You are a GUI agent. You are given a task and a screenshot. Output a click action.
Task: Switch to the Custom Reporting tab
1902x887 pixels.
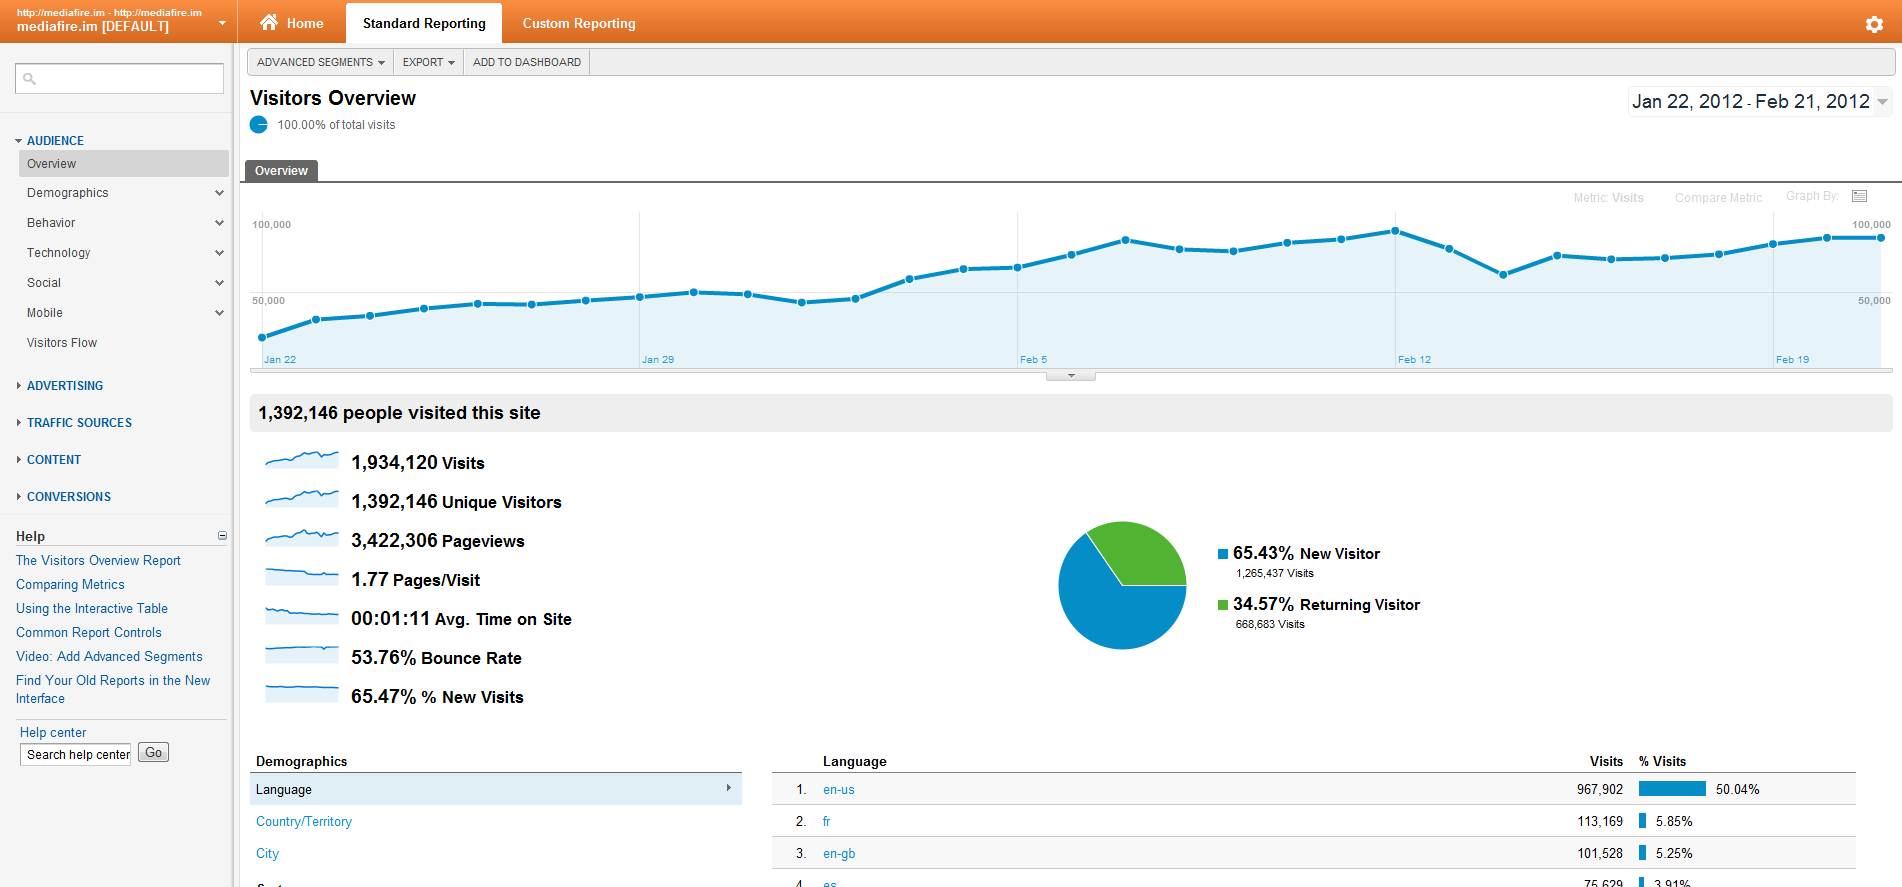coord(578,23)
